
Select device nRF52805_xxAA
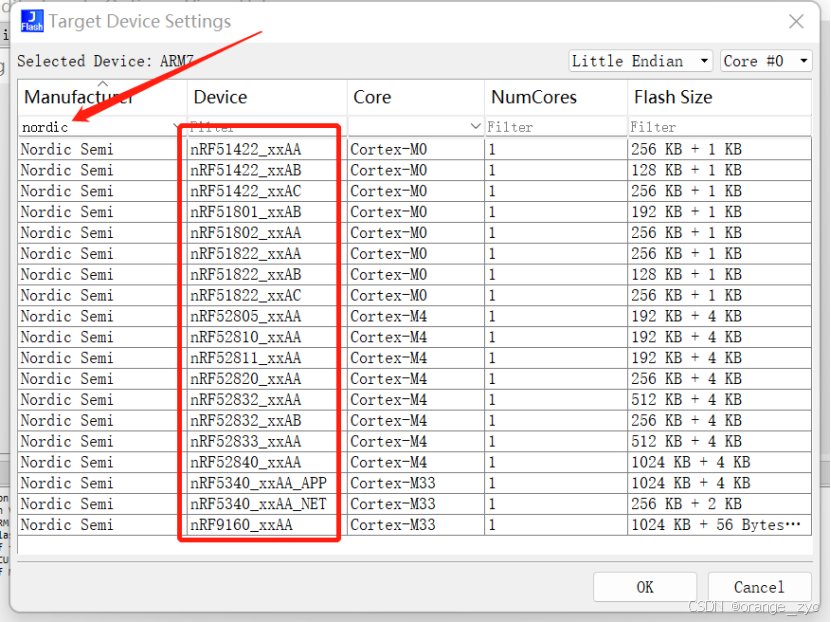[x=245, y=316]
